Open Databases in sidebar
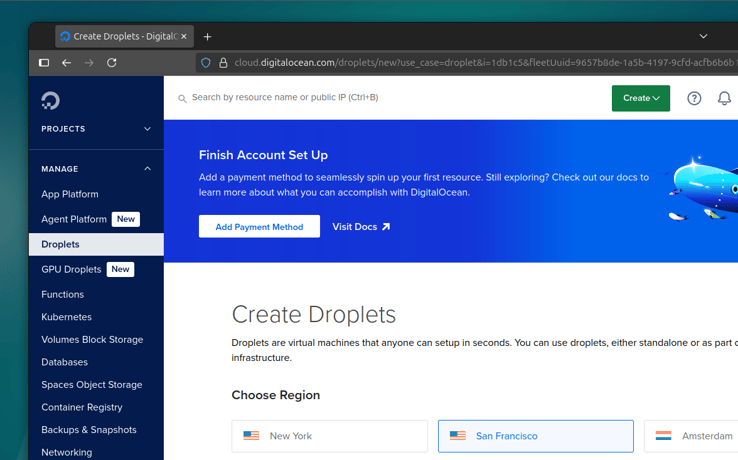 (64, 362)
